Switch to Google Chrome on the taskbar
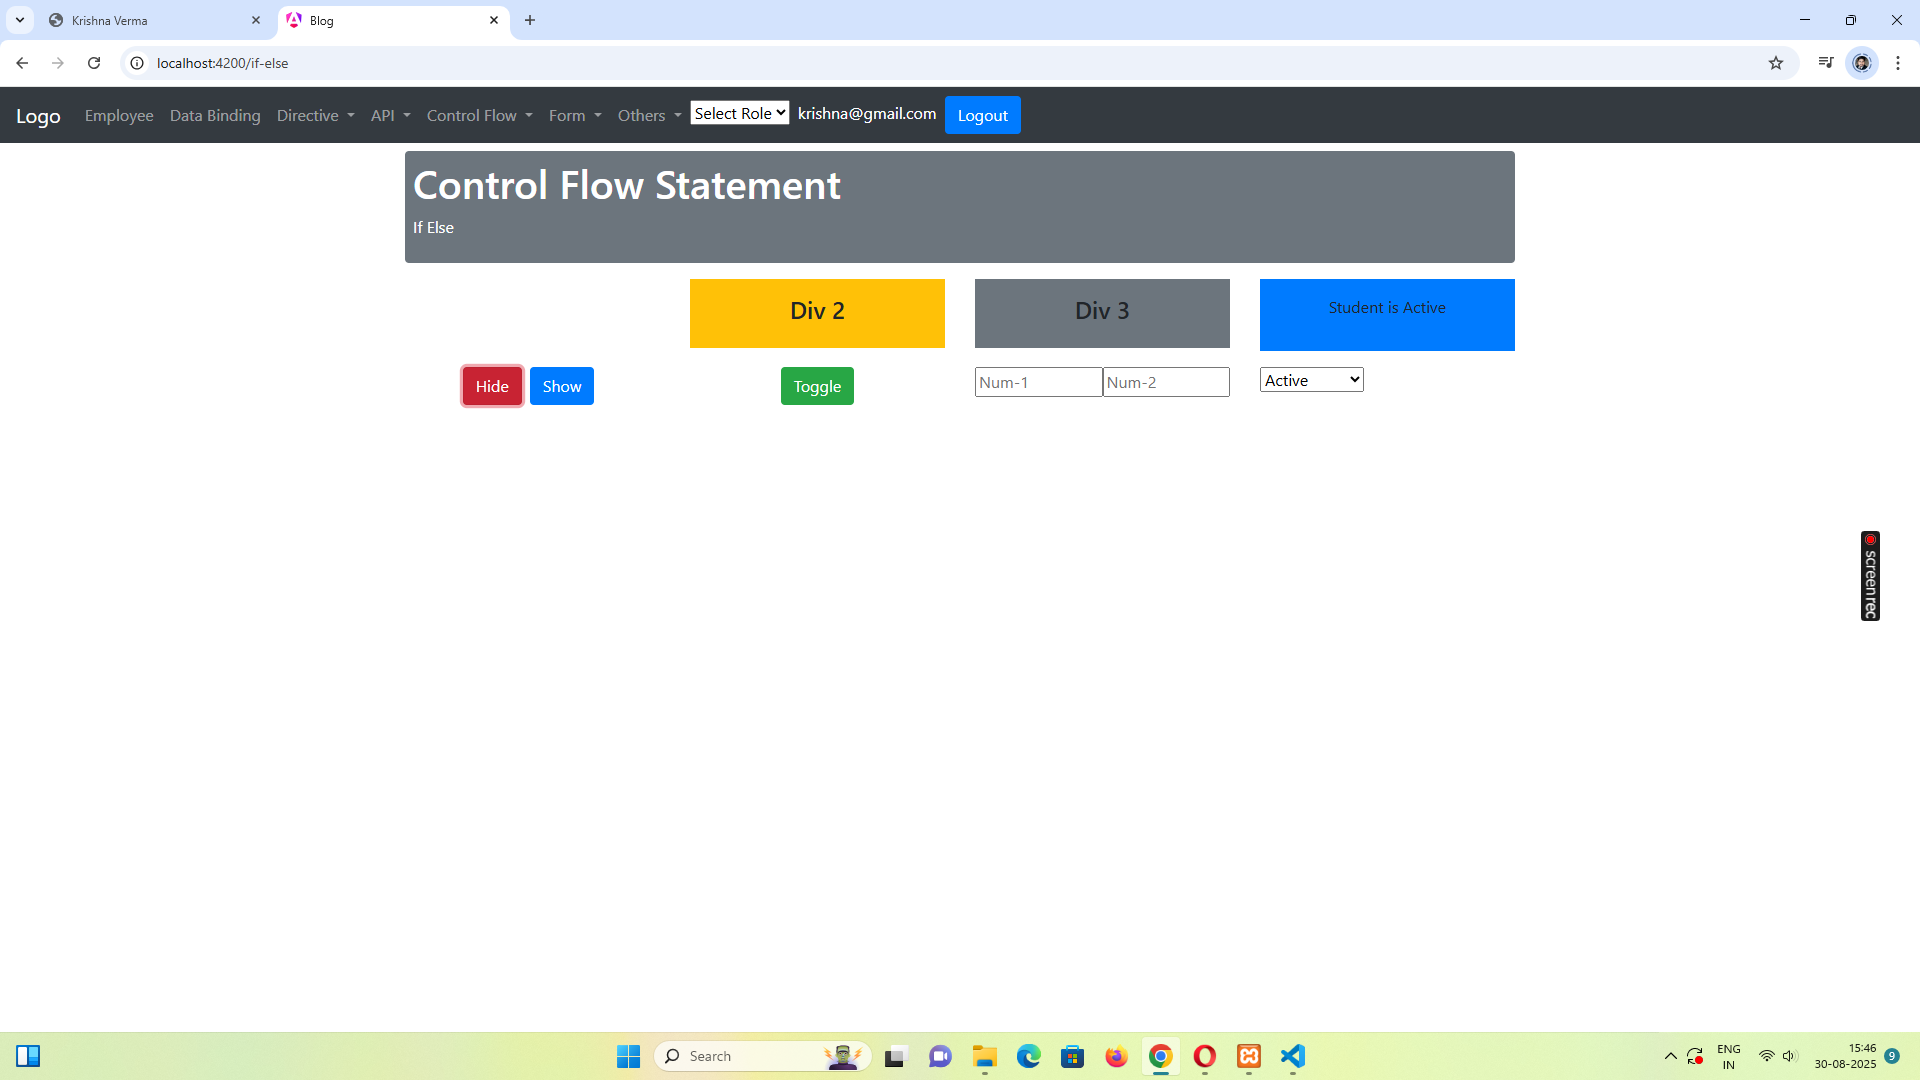 click(x=1161, y=1056)
